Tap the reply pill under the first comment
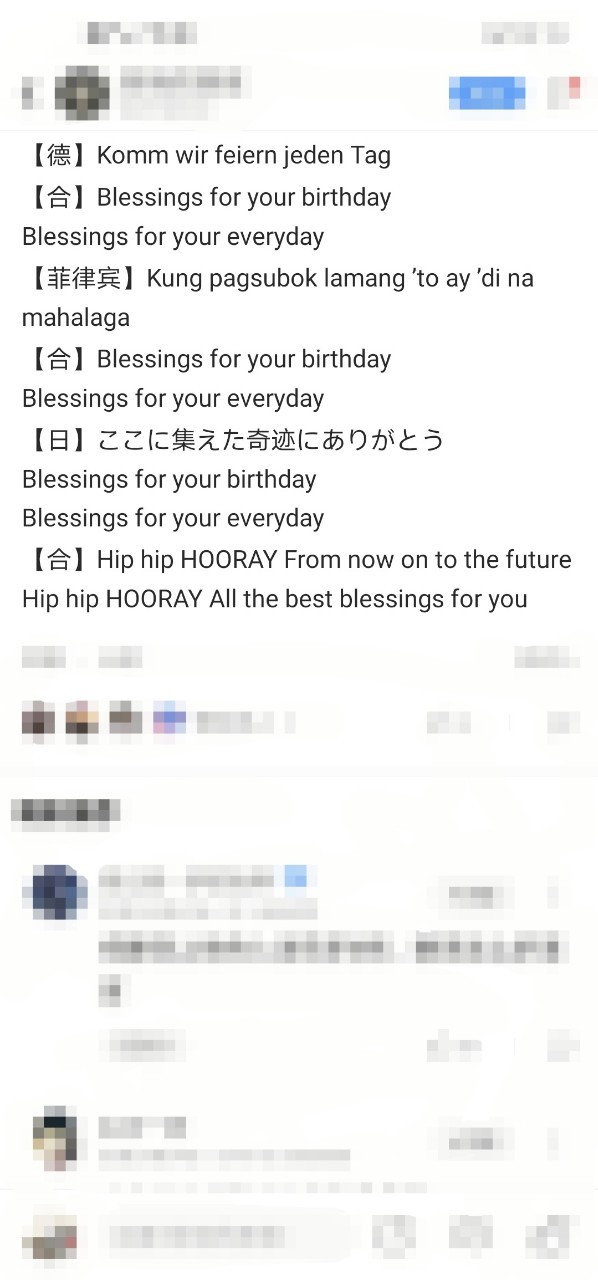This screenshot has width=598, height=1280. 142,1047
